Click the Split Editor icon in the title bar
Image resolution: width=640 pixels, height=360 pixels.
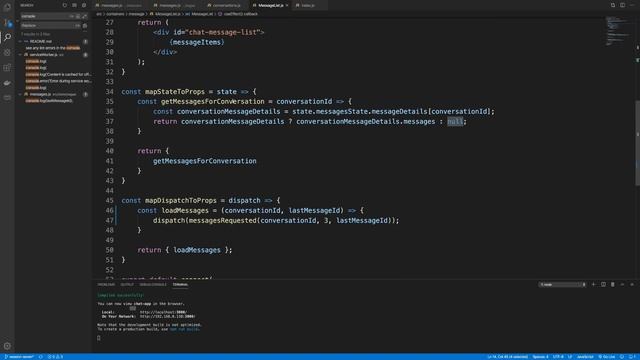[622, 5]
